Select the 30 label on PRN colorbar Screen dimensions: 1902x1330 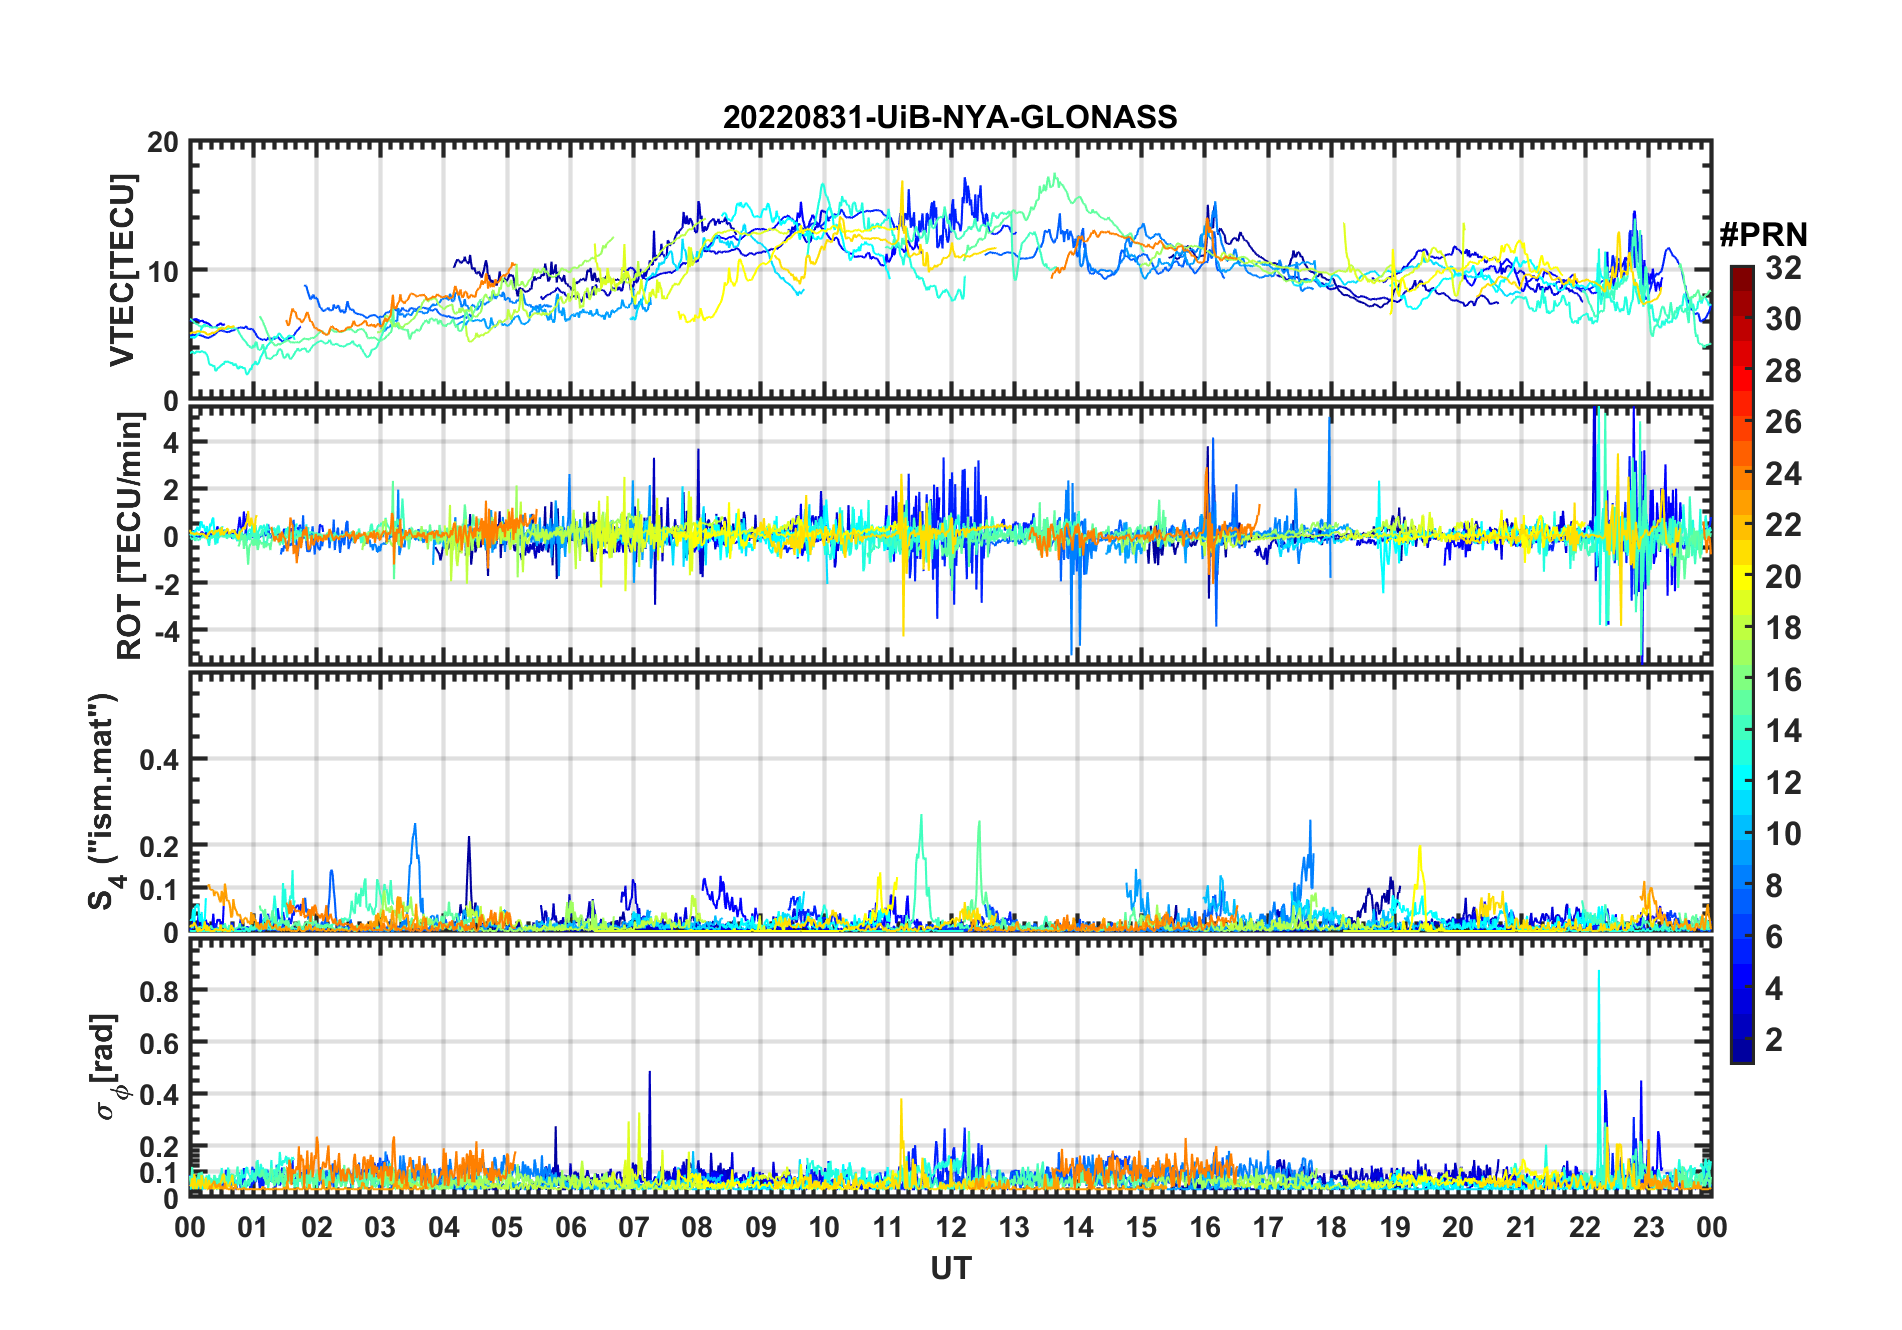tap(1784, 319)
